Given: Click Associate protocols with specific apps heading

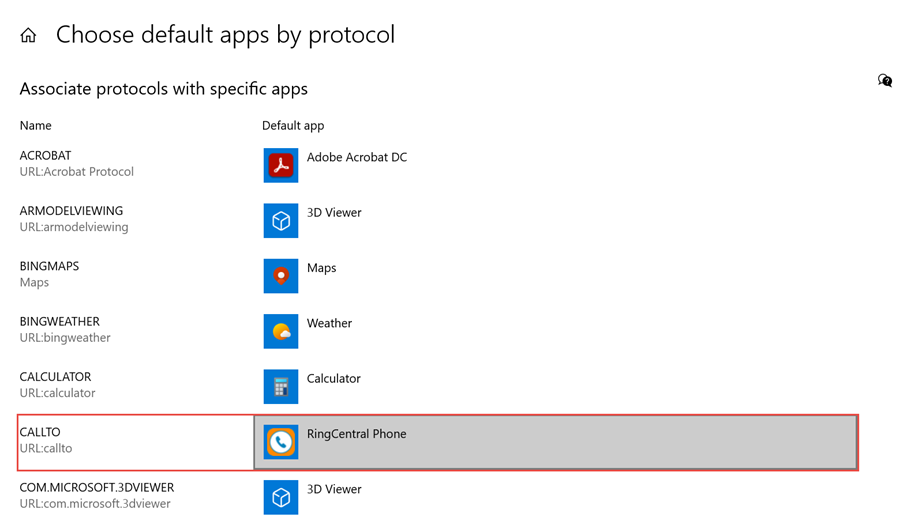Looking at the screenshot, I should [x=164, y=89].
